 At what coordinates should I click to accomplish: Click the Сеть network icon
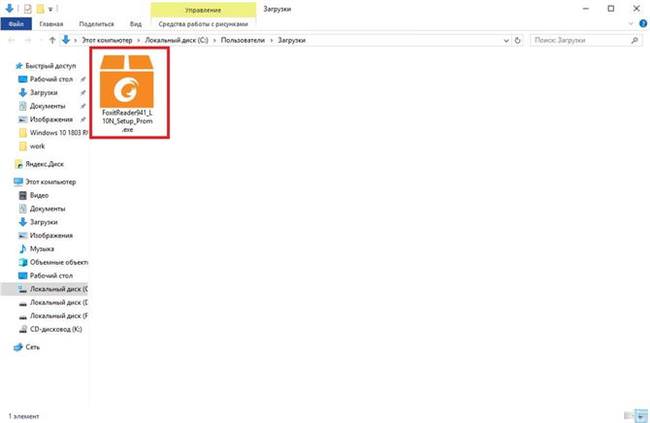(18, 347)
